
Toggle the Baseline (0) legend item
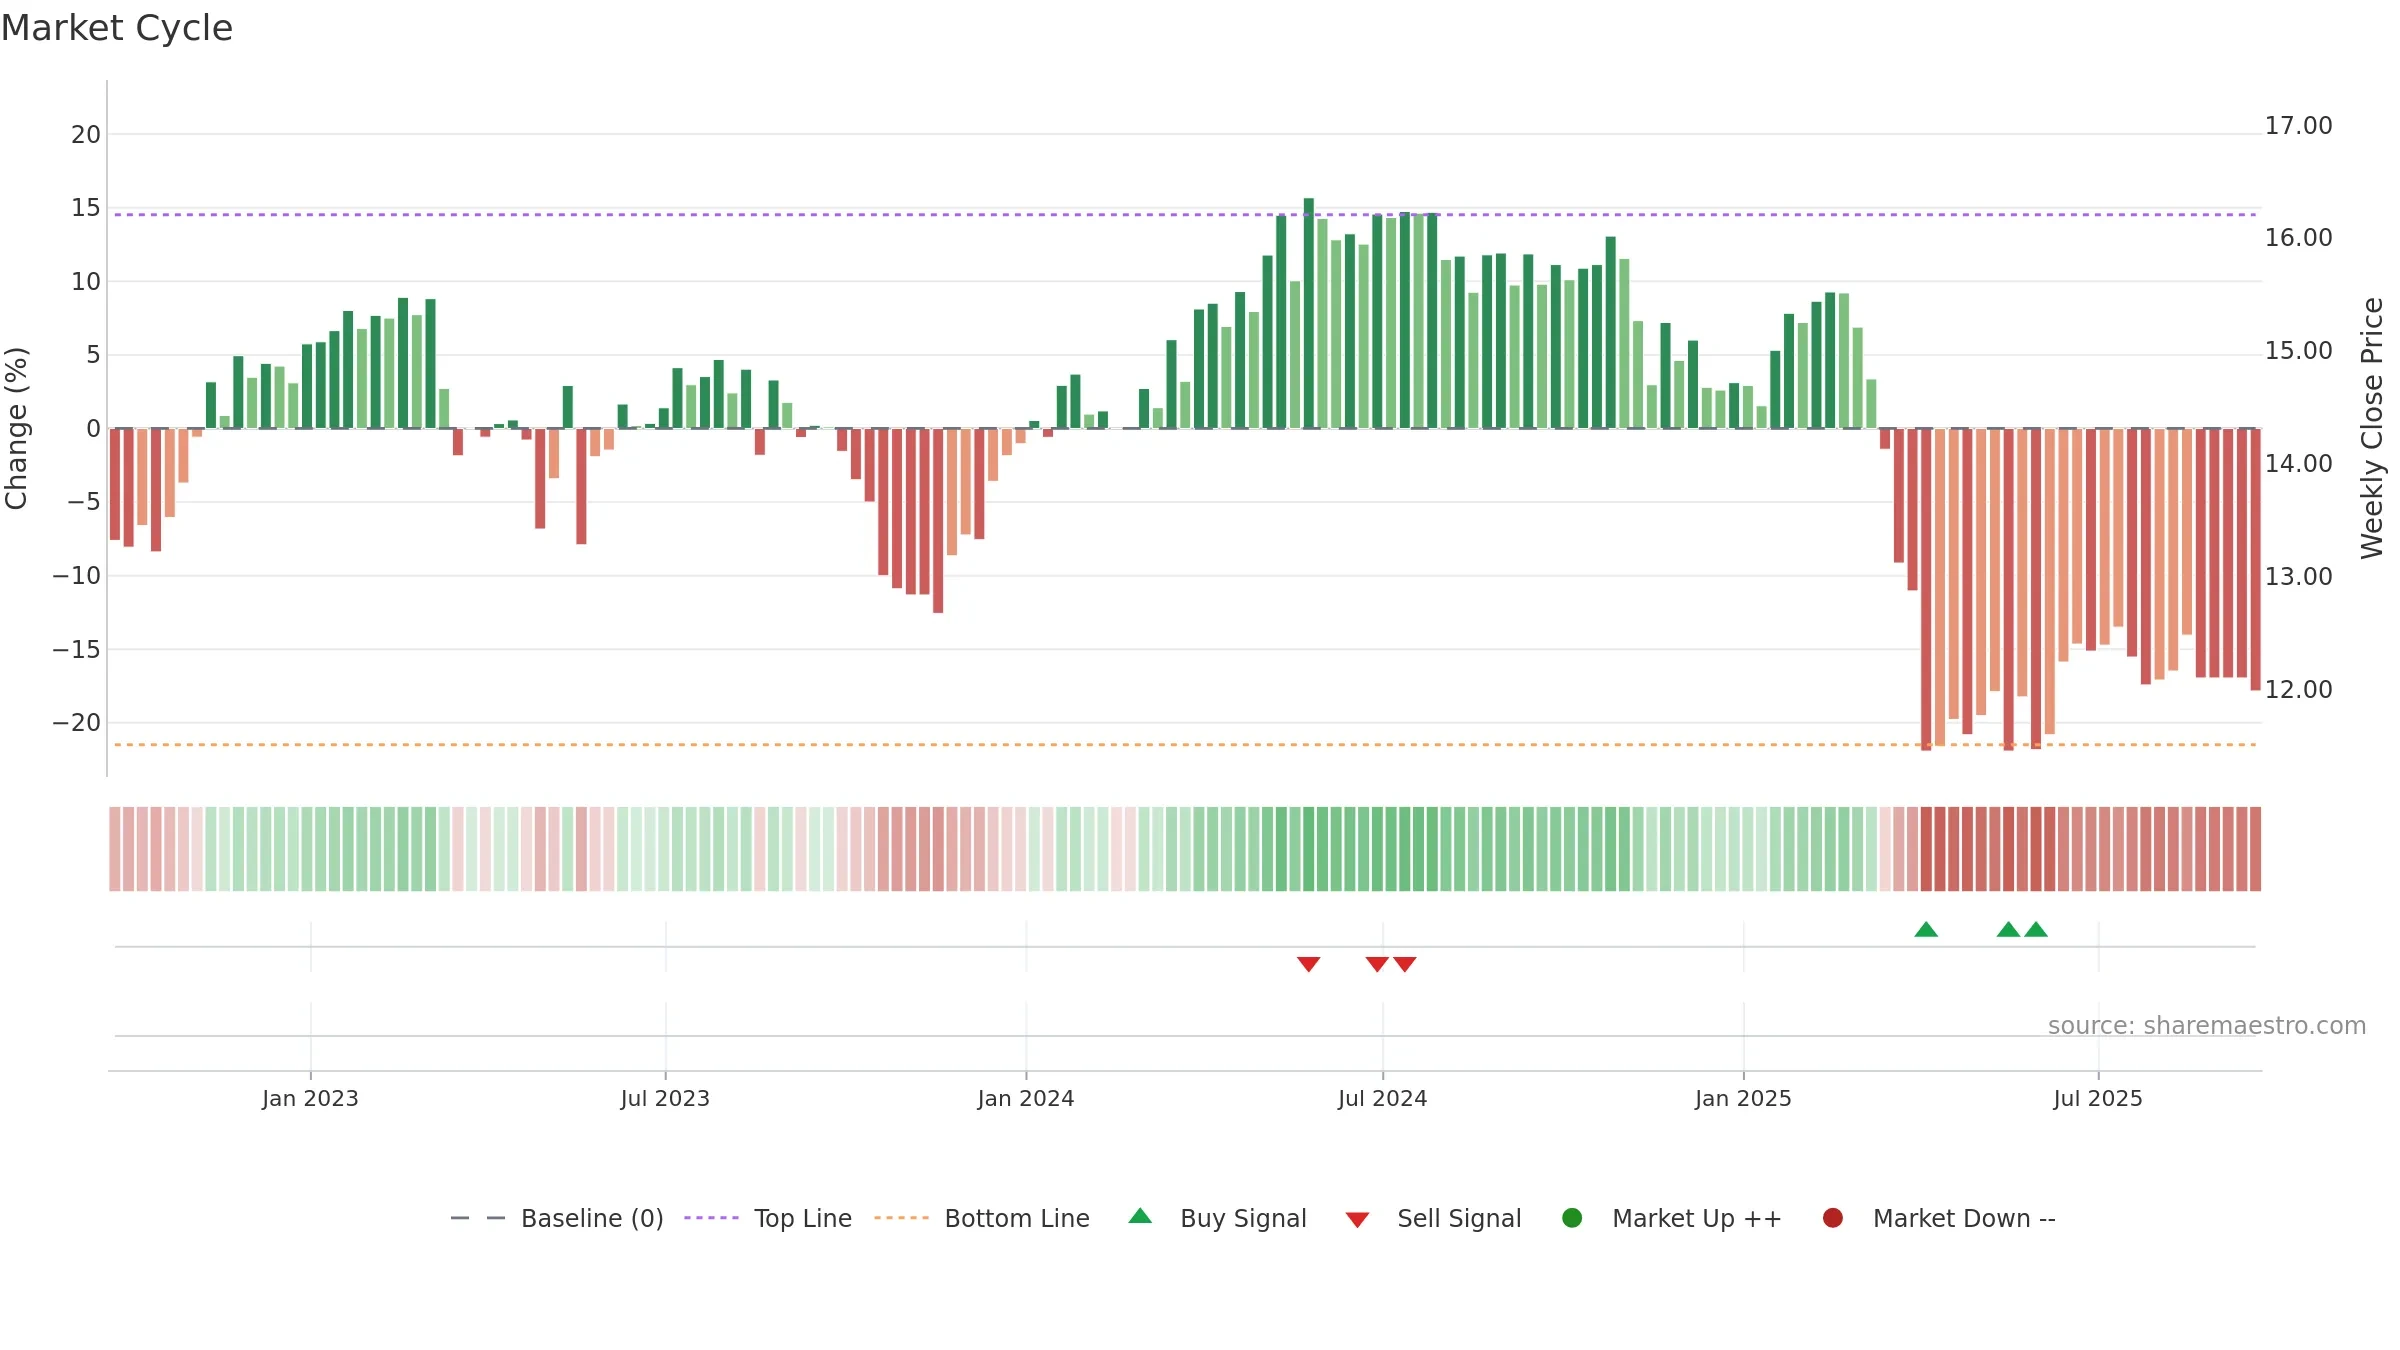pyautogui.click(x=557, y=1218)
